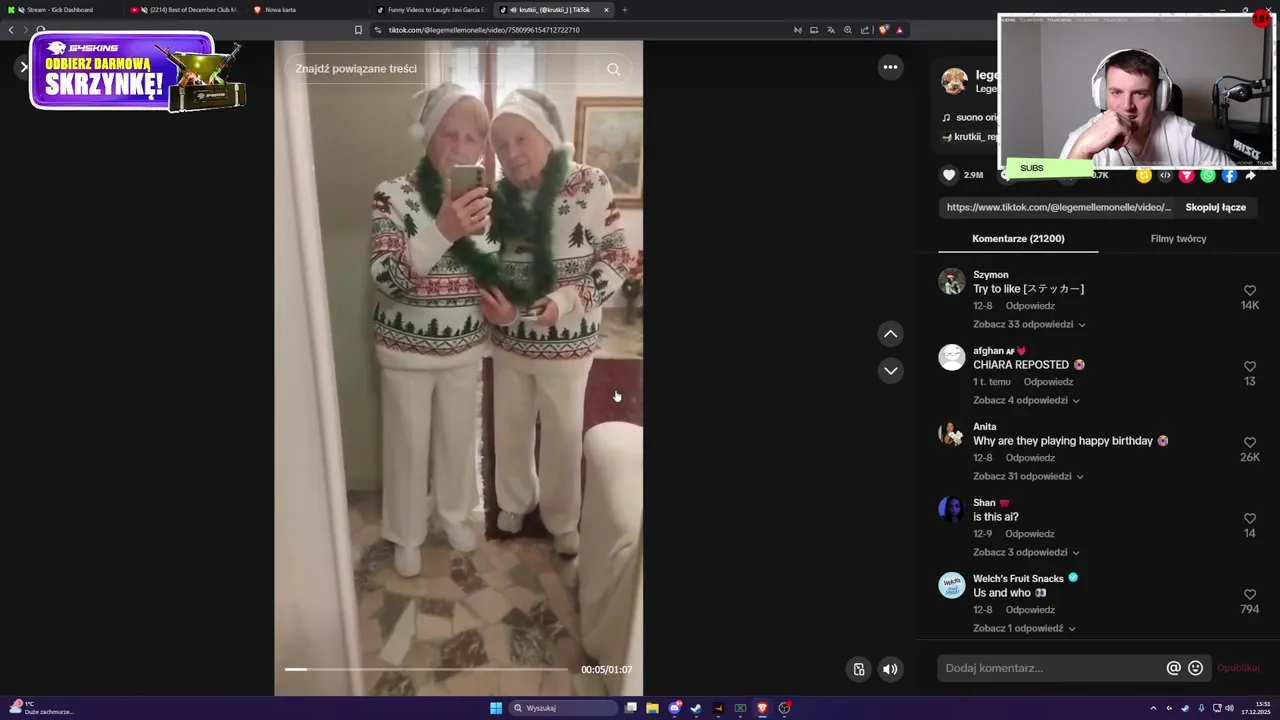Open the embed code icon

(1165, 175)
